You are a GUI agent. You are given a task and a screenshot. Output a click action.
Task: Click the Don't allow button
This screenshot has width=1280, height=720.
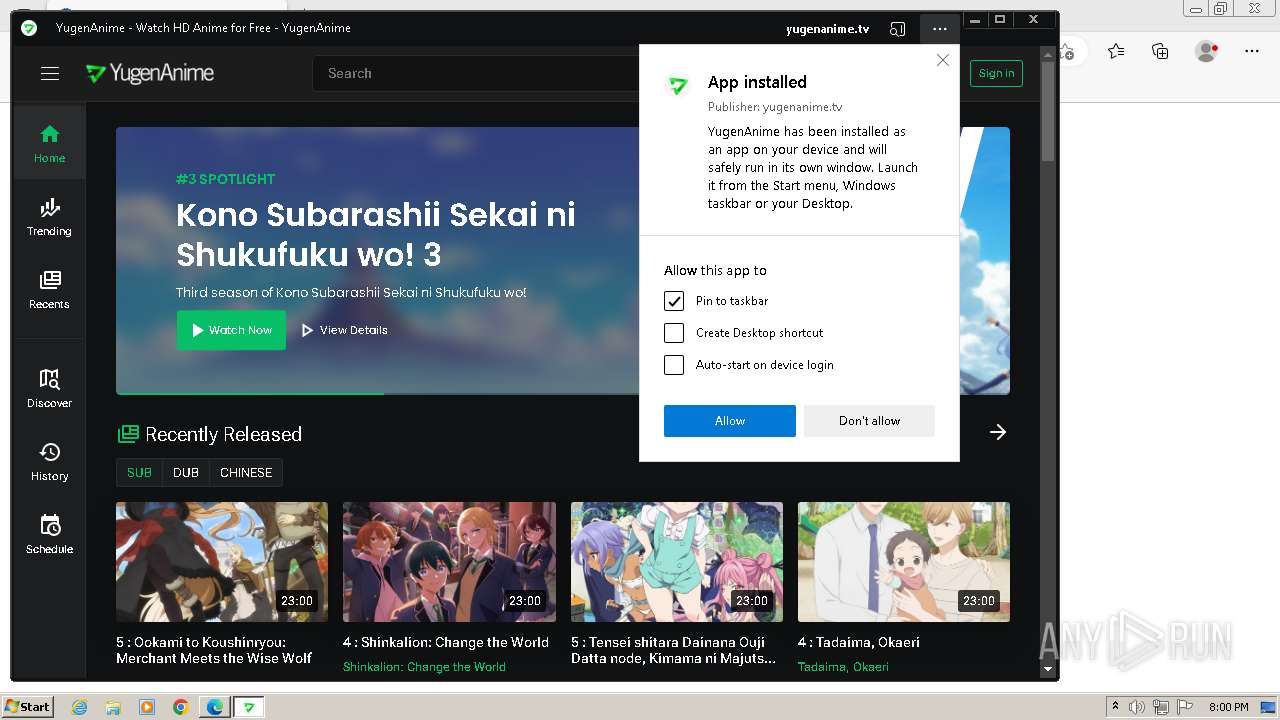point(869,421)
